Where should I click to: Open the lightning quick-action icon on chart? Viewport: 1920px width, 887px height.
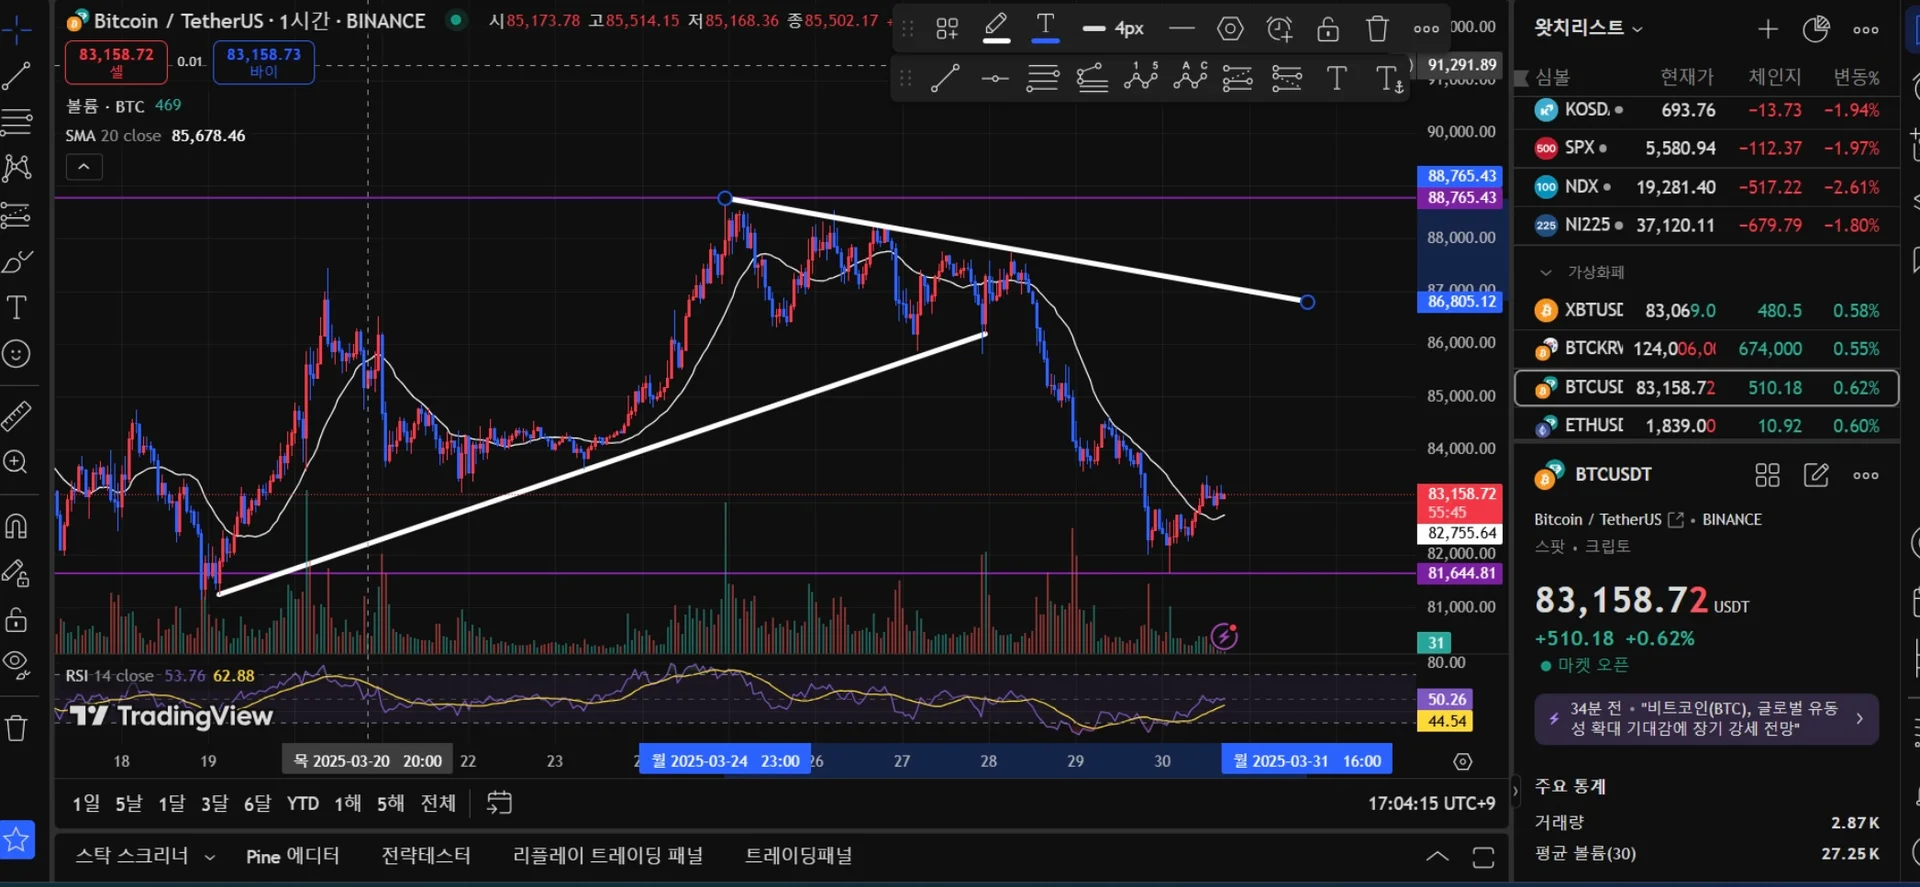tap(1224, 636)
